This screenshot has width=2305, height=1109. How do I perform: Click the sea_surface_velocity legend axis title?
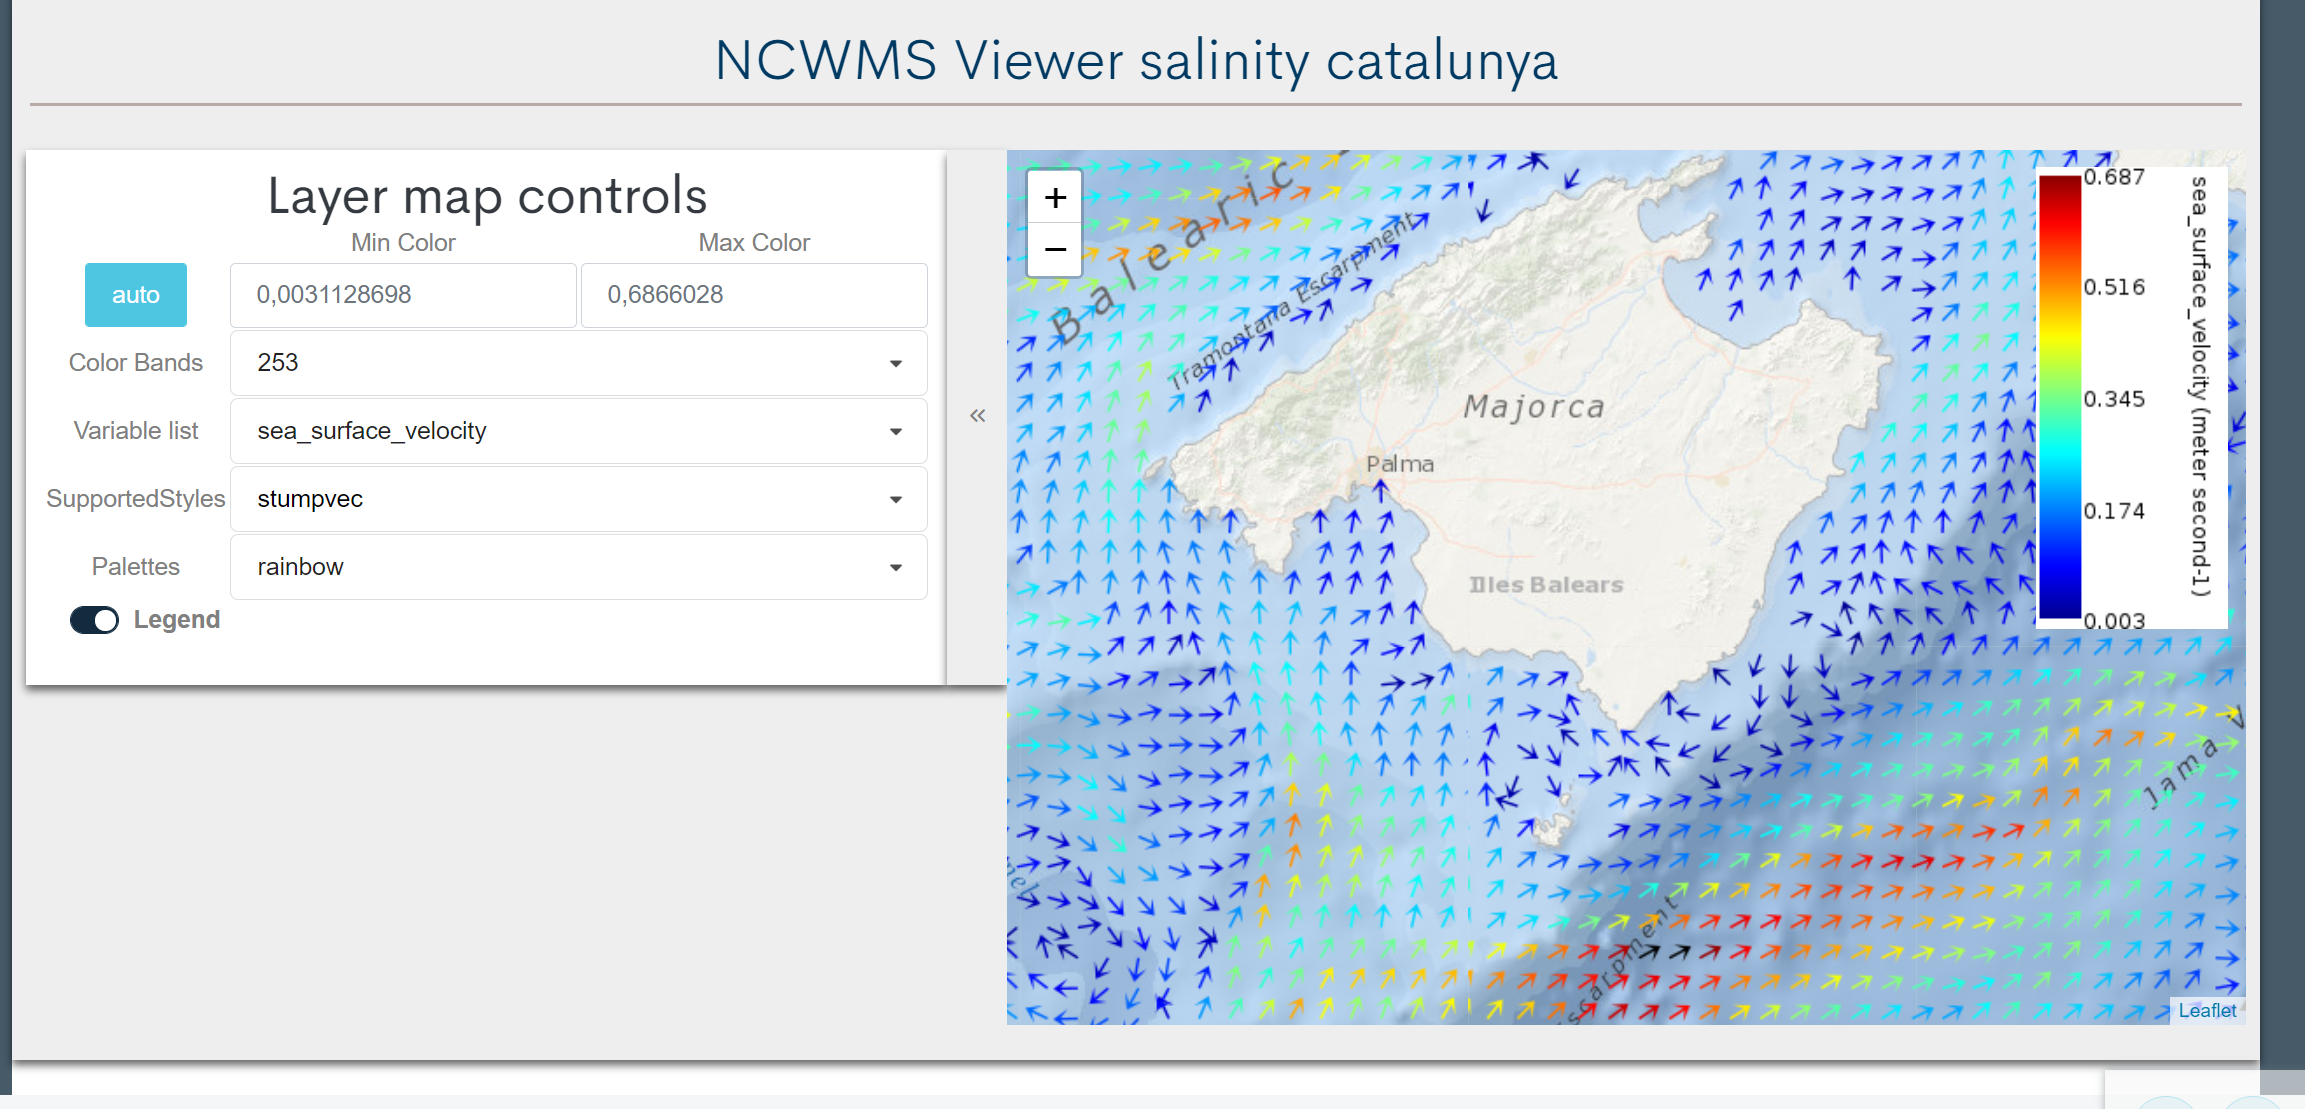coord(2200,387)
